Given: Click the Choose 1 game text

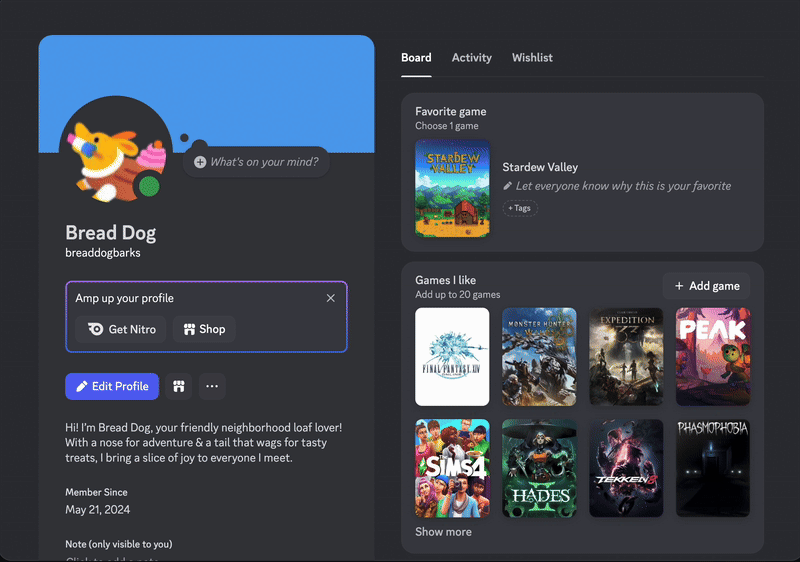Looking at the screenshot, I should tap(446, 126).
